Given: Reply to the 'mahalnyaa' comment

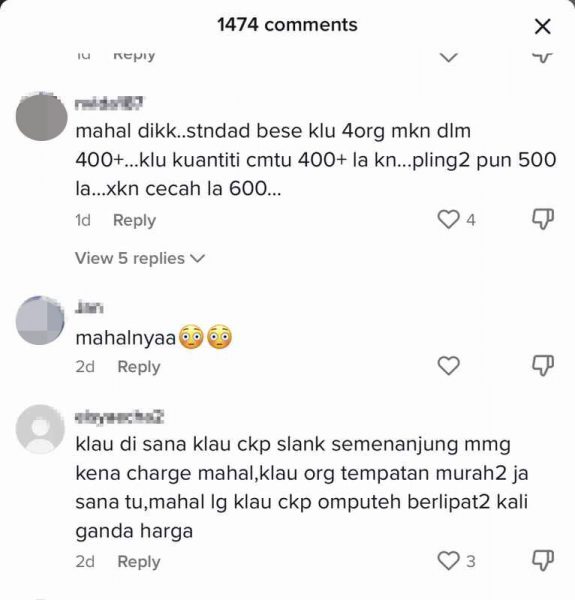Looking at the screenshot, I should point(139,367).
